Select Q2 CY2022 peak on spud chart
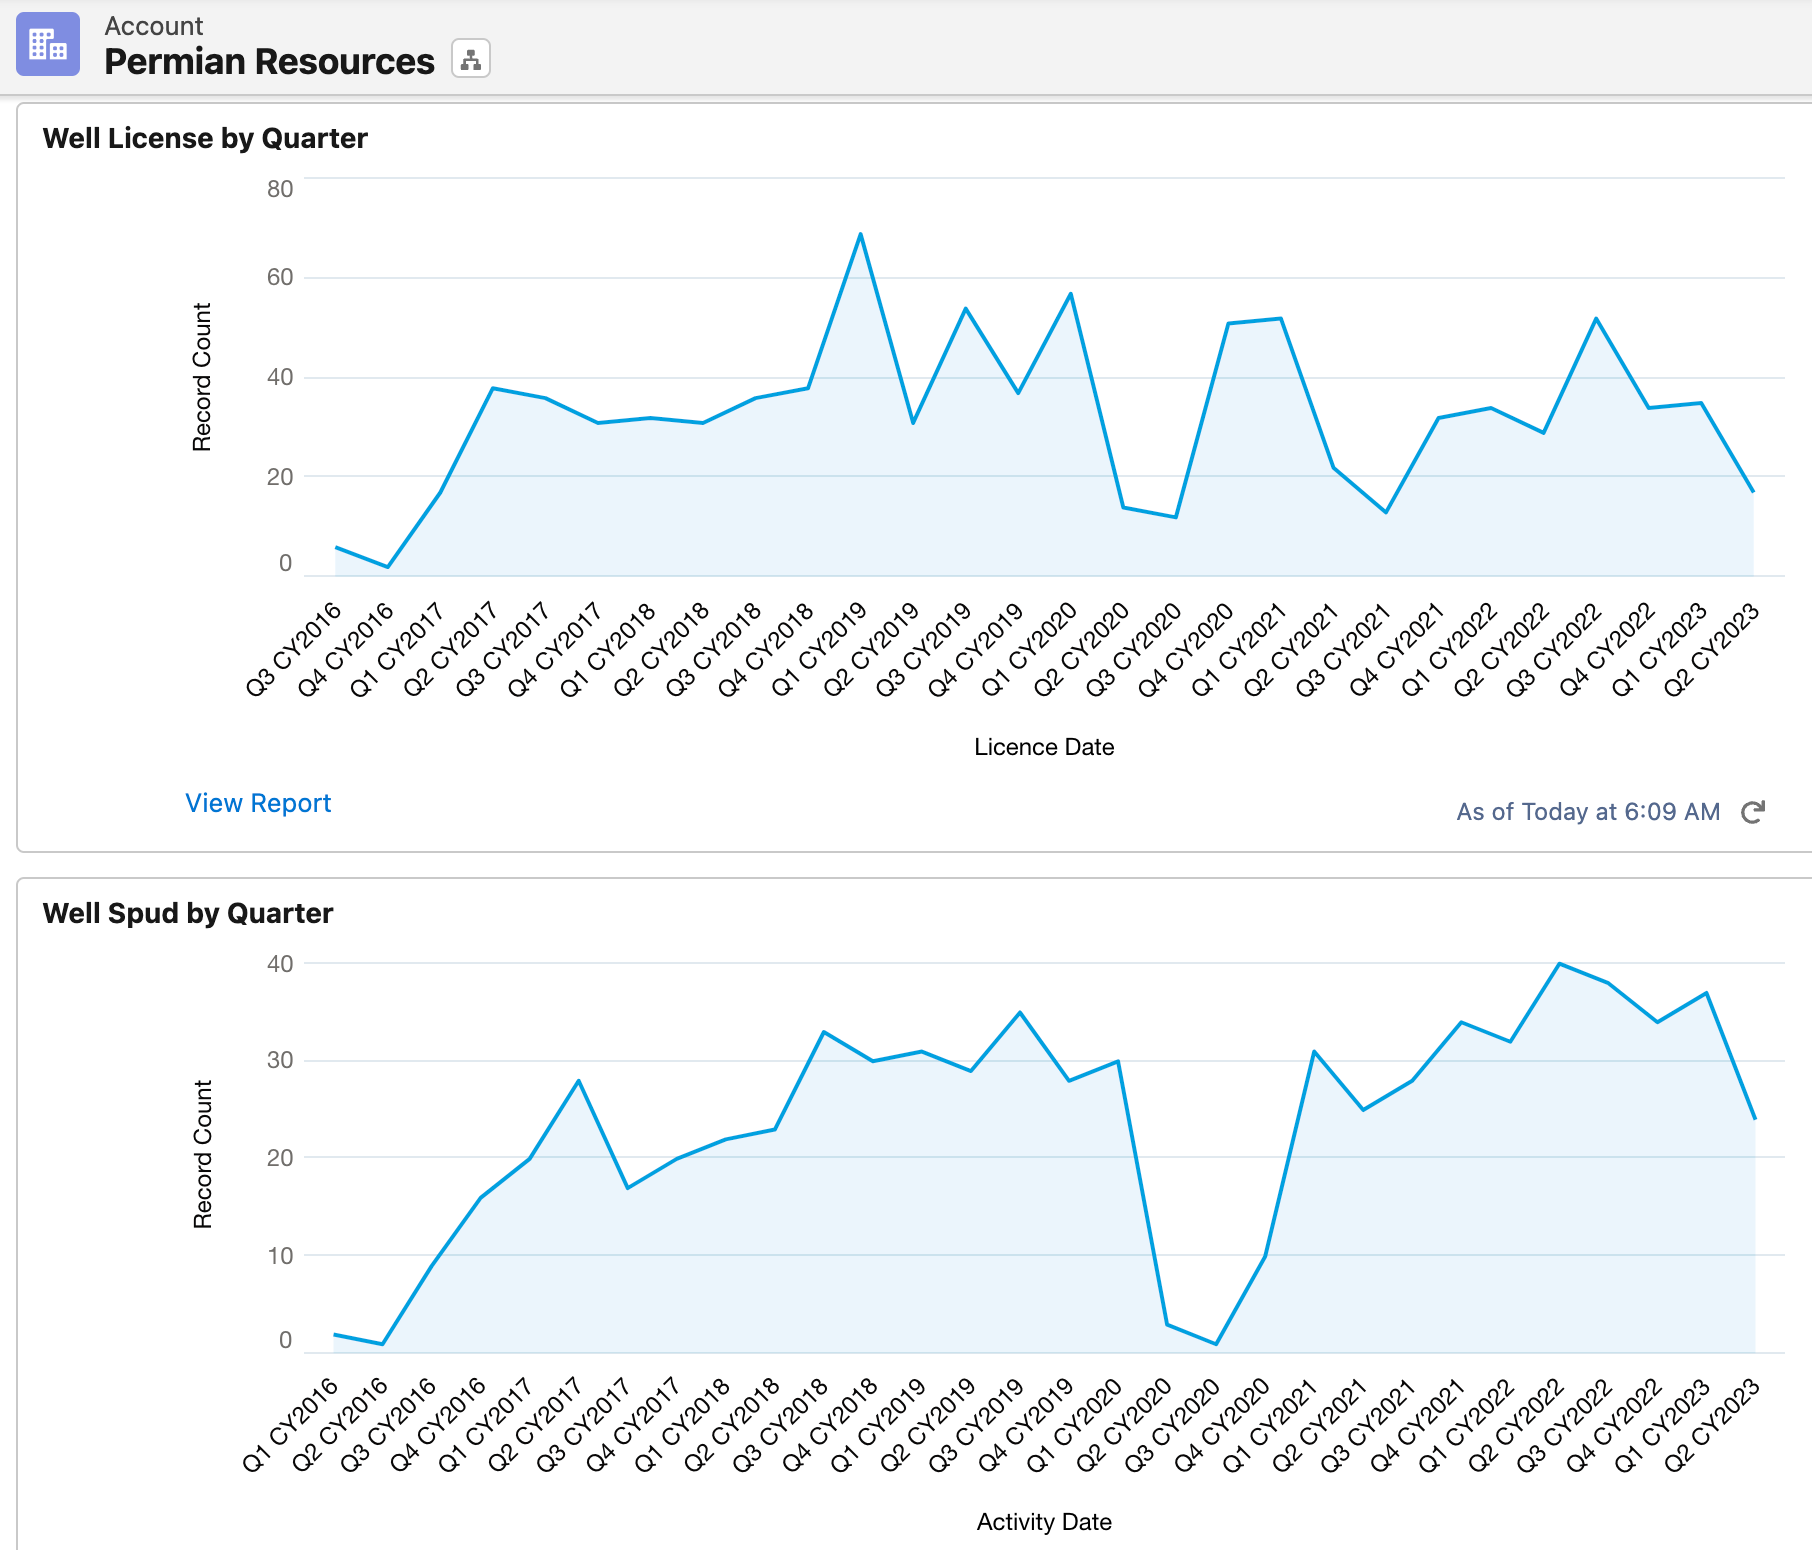The width and height of the screenshot is (1812, 1550). [1559, 964]
